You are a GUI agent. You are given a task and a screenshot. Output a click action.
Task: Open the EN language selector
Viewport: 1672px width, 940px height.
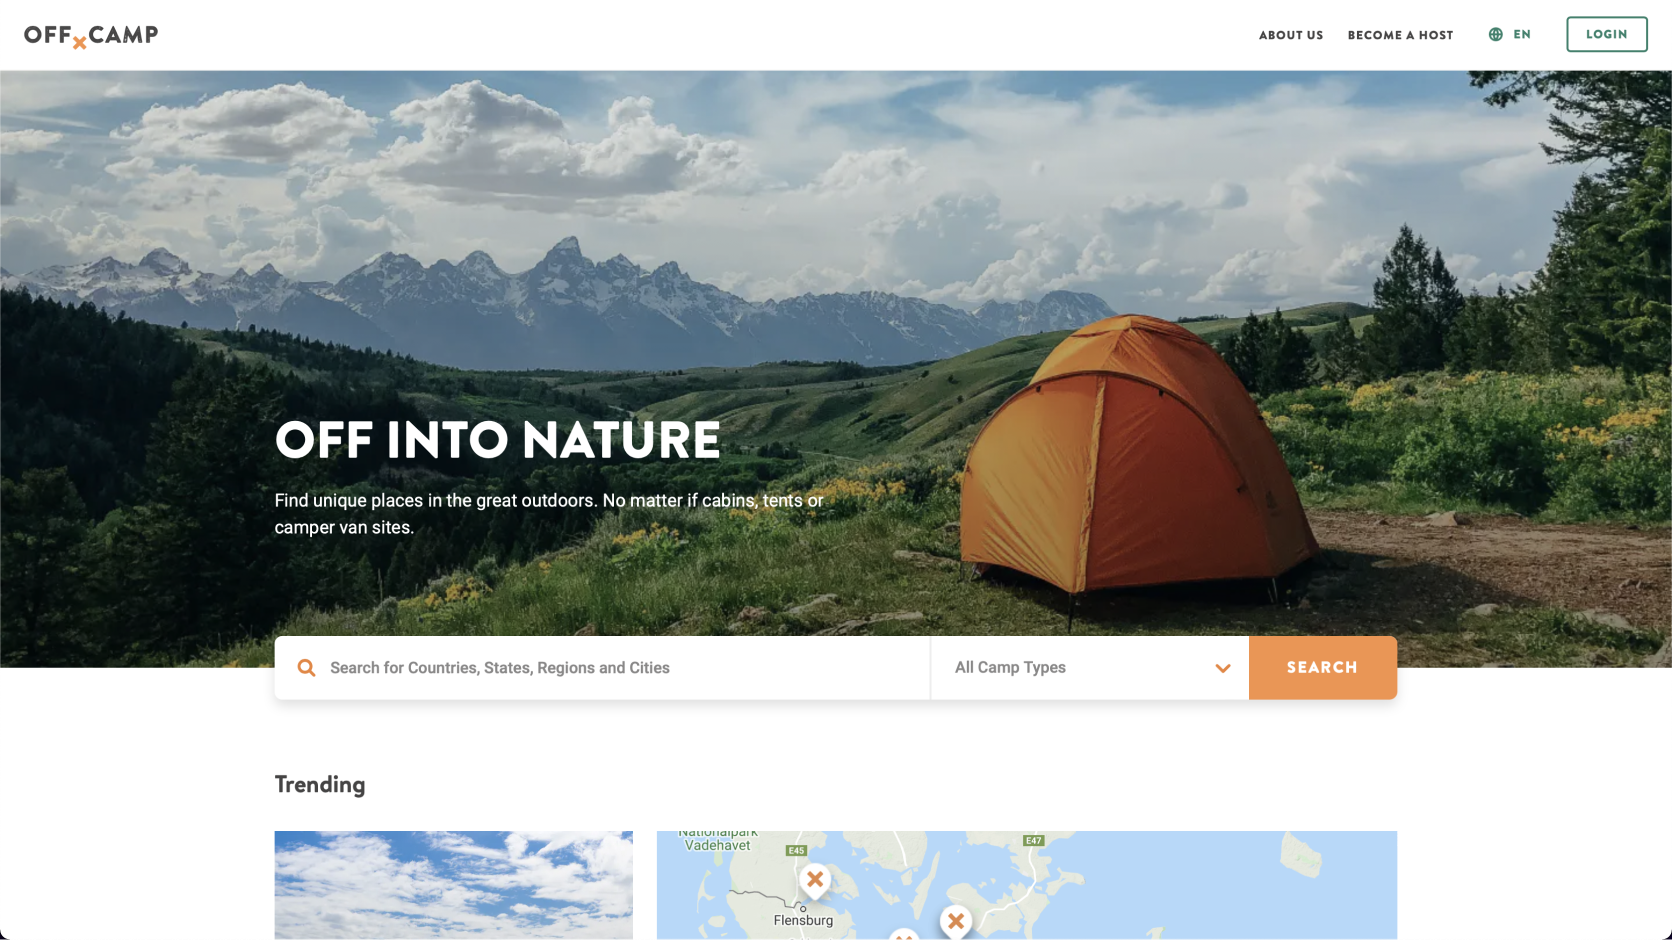click(x=1510, y=35)
